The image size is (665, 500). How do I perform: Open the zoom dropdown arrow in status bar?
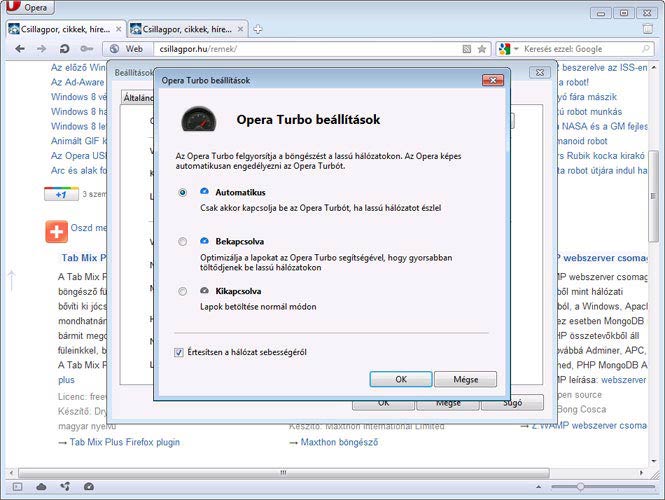(539, 487)
